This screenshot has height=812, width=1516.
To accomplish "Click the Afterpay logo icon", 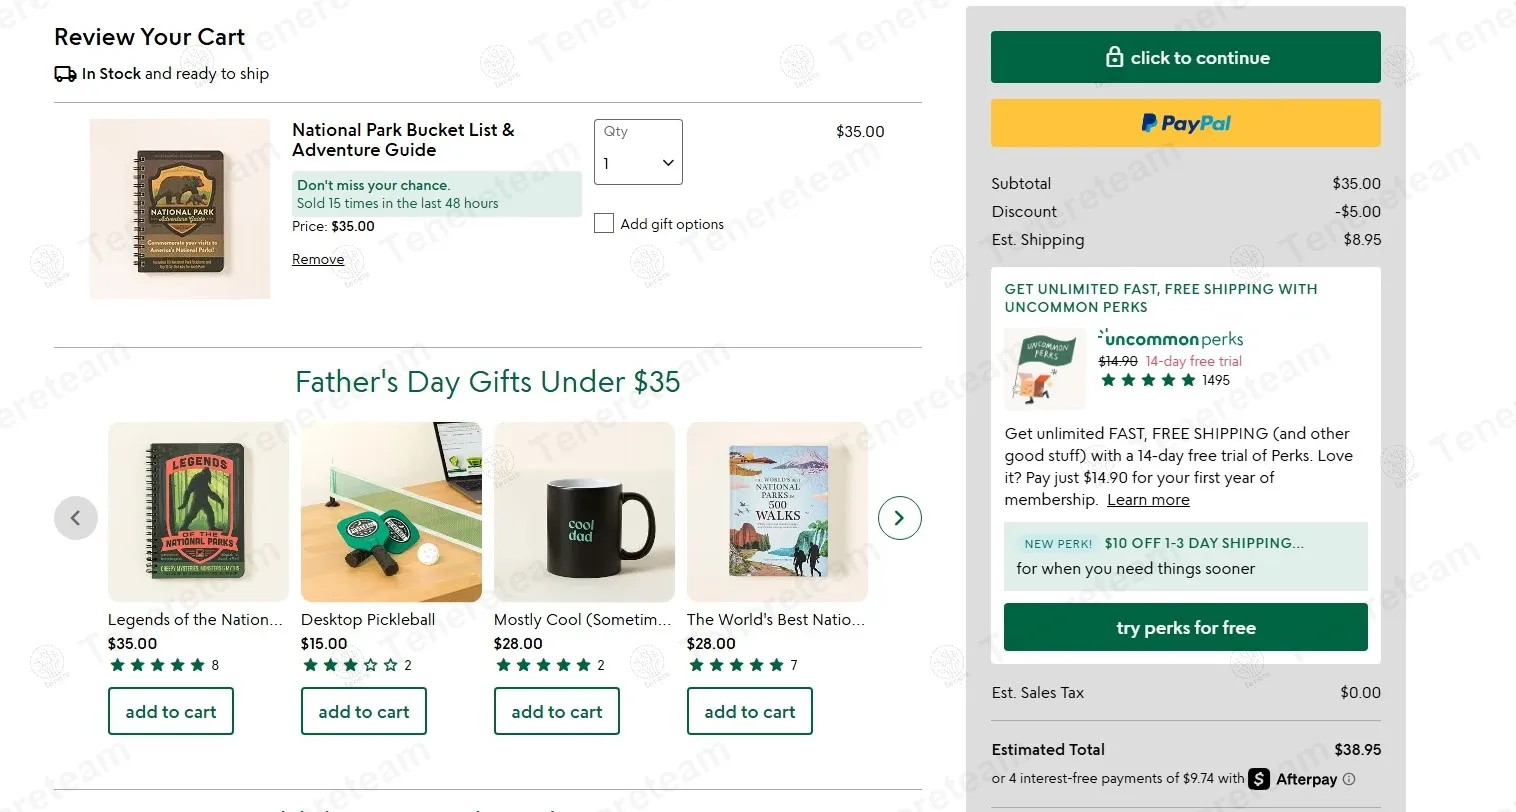I will click(1260, 779).
